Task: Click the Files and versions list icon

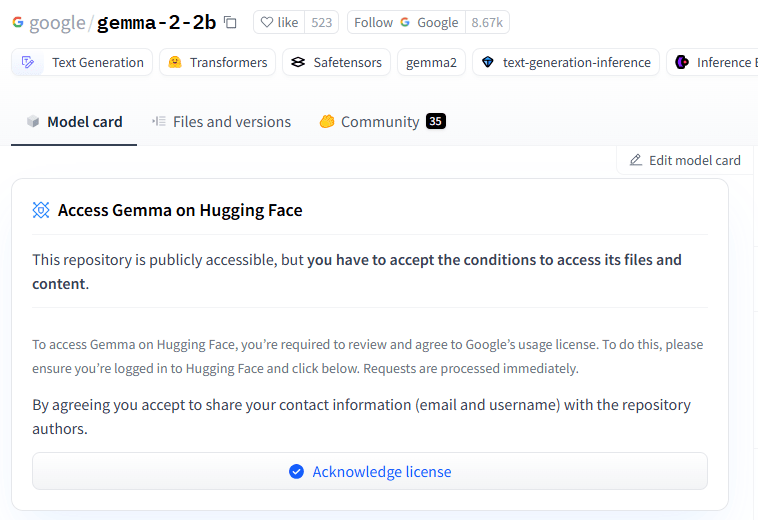Action: 159,121
